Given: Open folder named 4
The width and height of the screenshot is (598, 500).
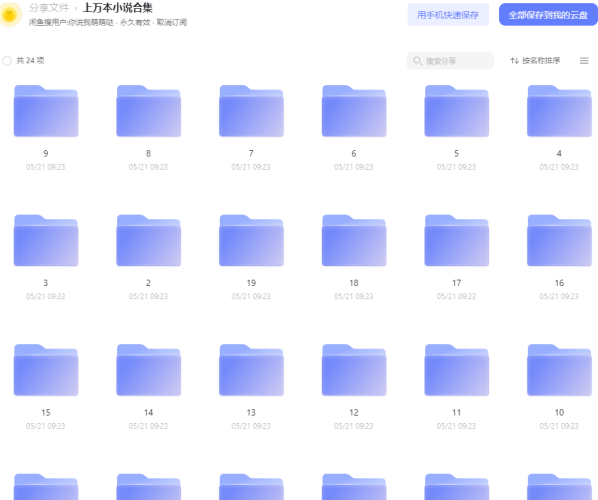Looking at the screenshot, I should tap(559, 111).
